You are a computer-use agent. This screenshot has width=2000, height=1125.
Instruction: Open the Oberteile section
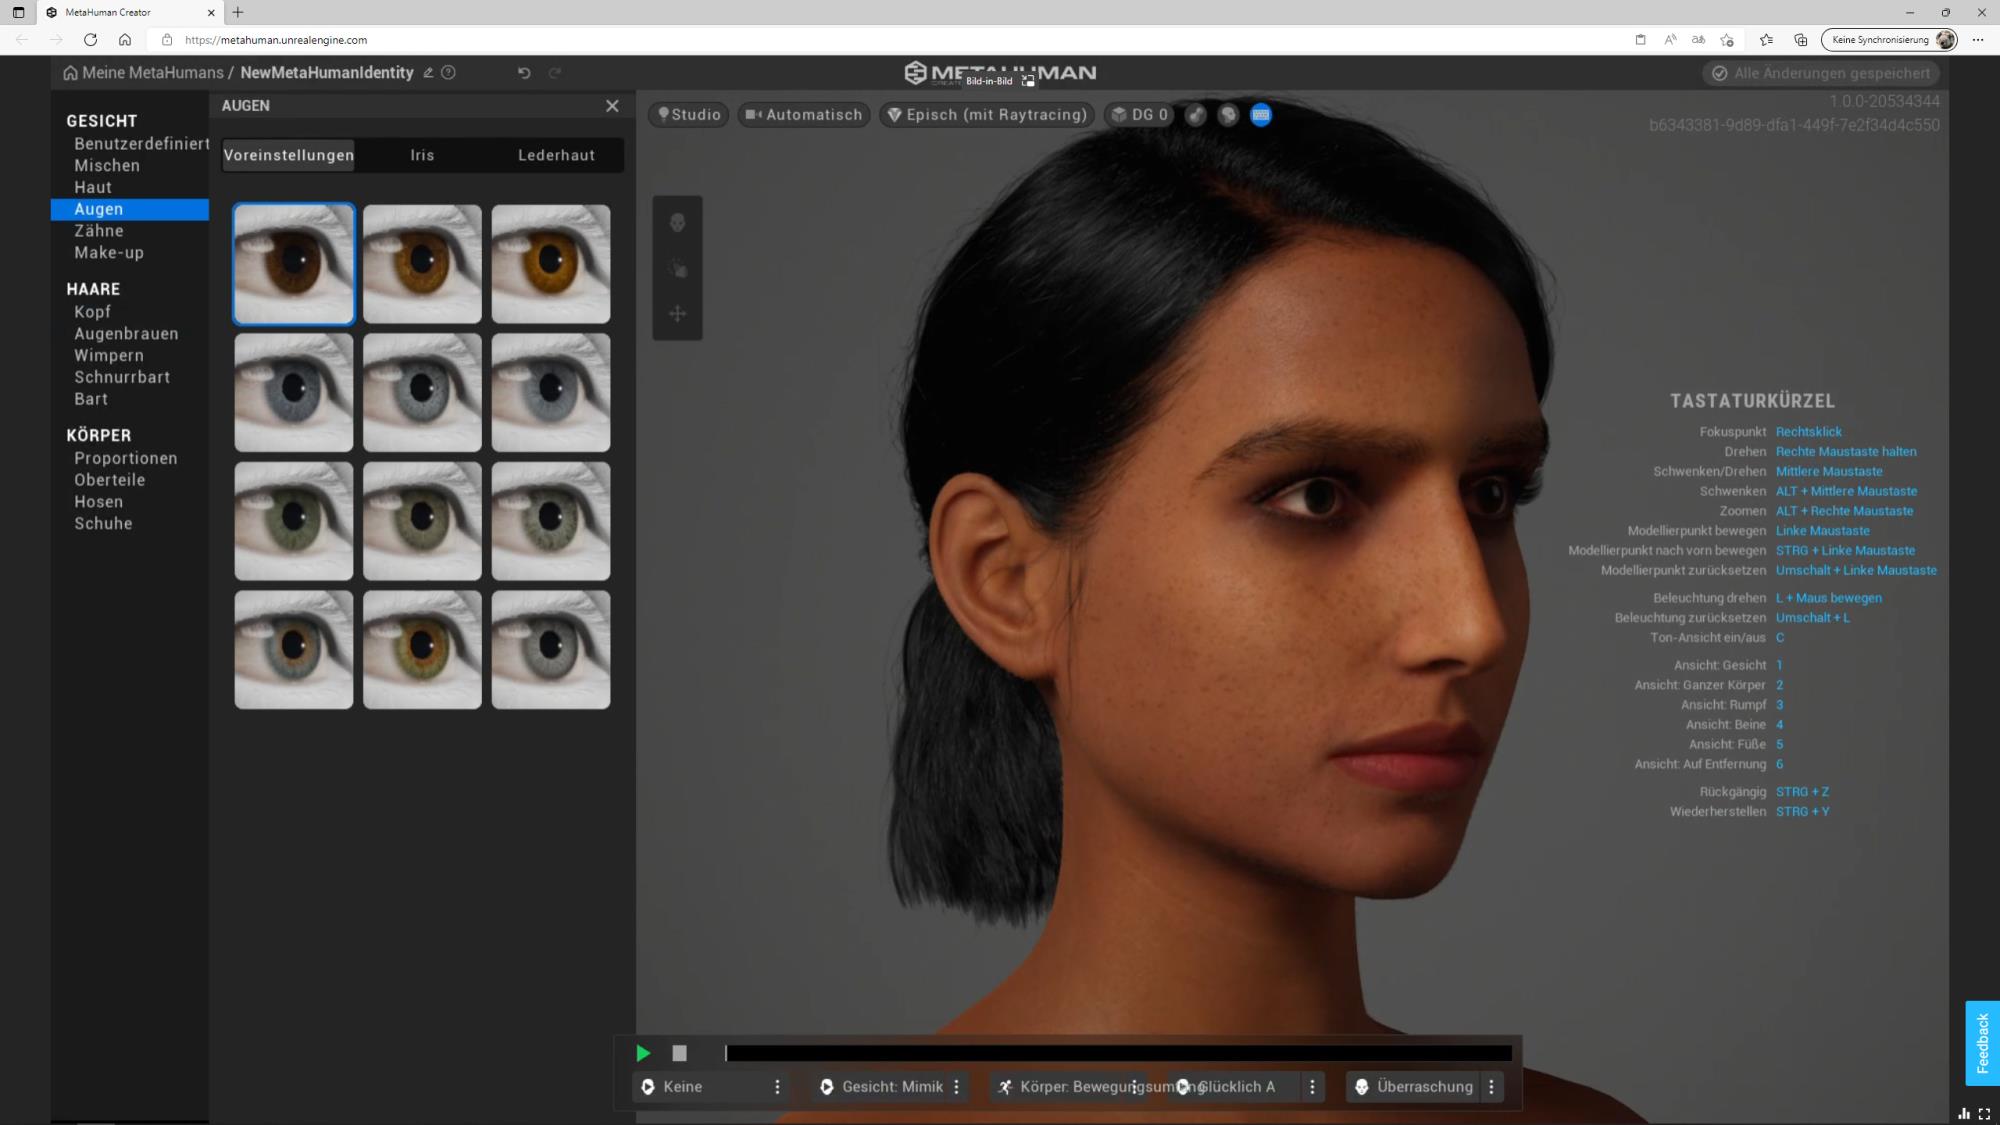pyautogui.click(x=110, y=480)
